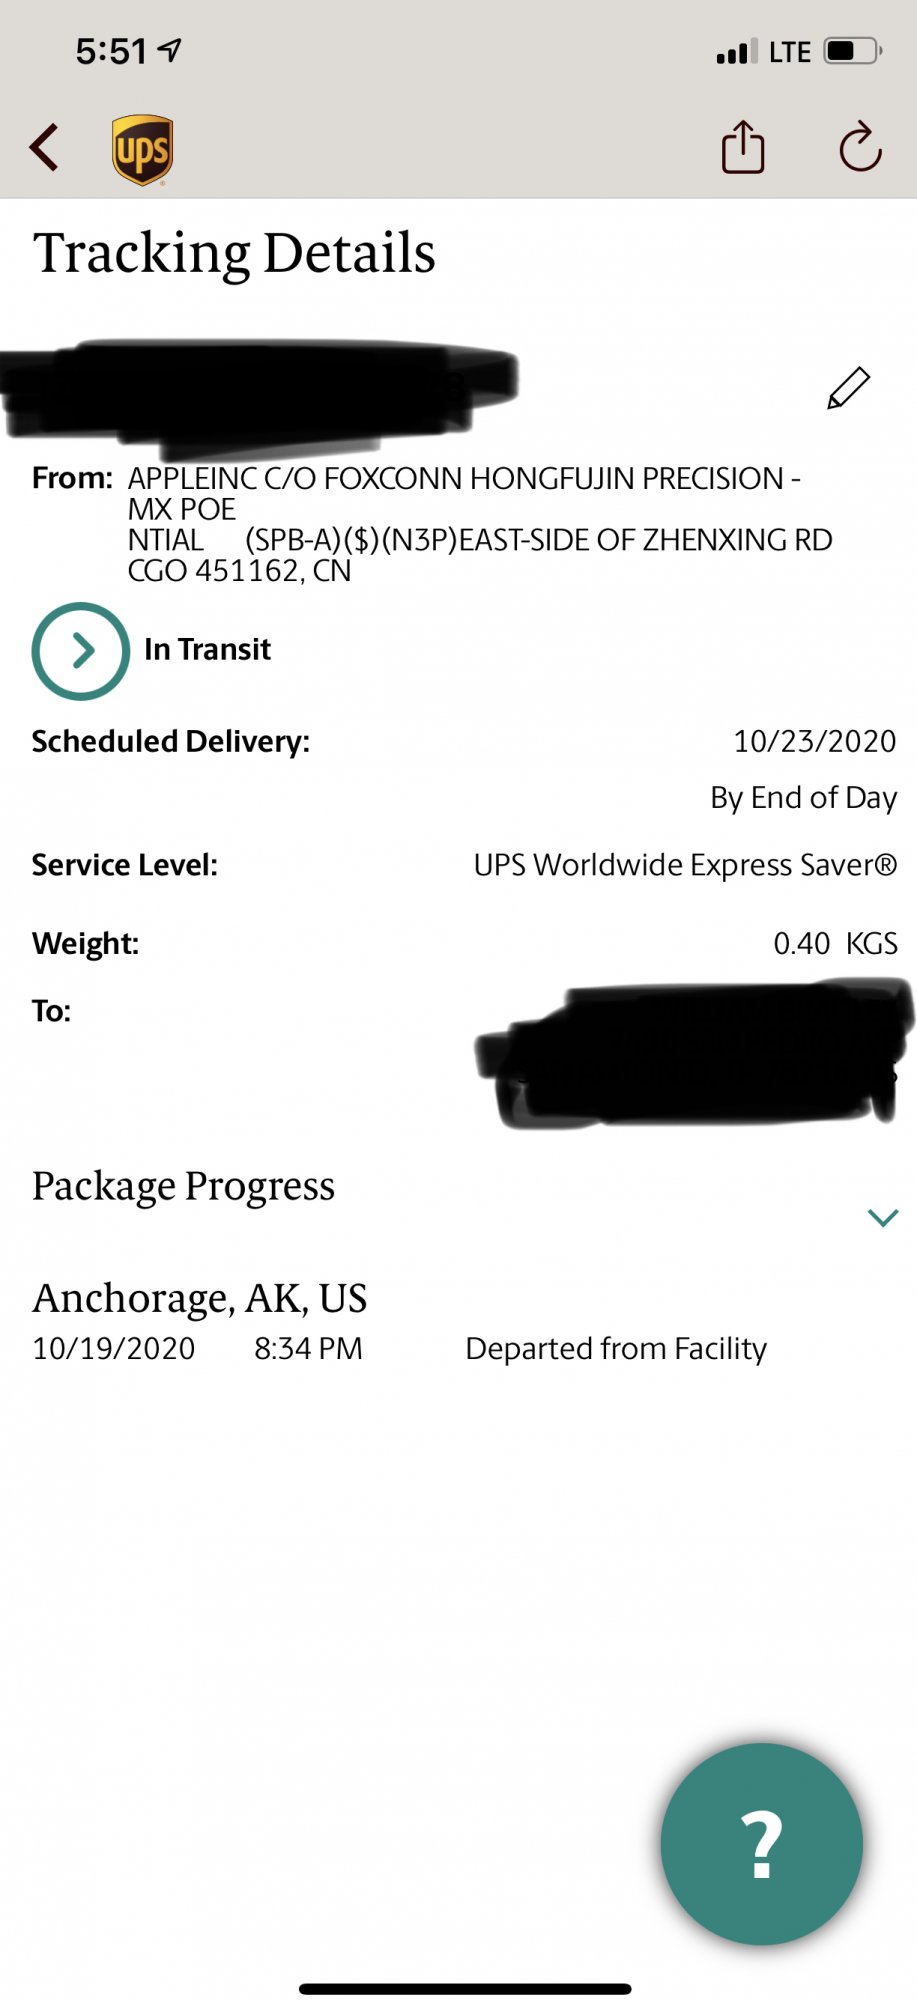The width and height of the screenshot is (917, 2000).
Task: Tap the back arrow in header
Action: [x=44, y=148]
